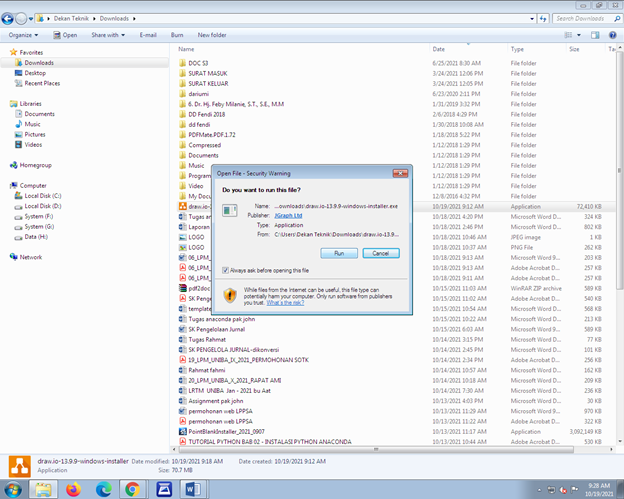Select the DD Fendi 2018 folder

207,114
